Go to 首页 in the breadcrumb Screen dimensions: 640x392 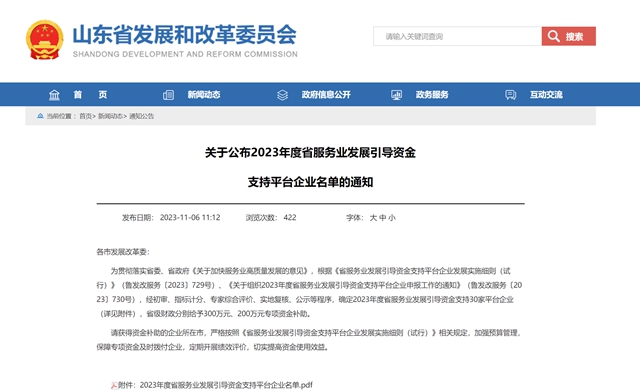[85, 116]
